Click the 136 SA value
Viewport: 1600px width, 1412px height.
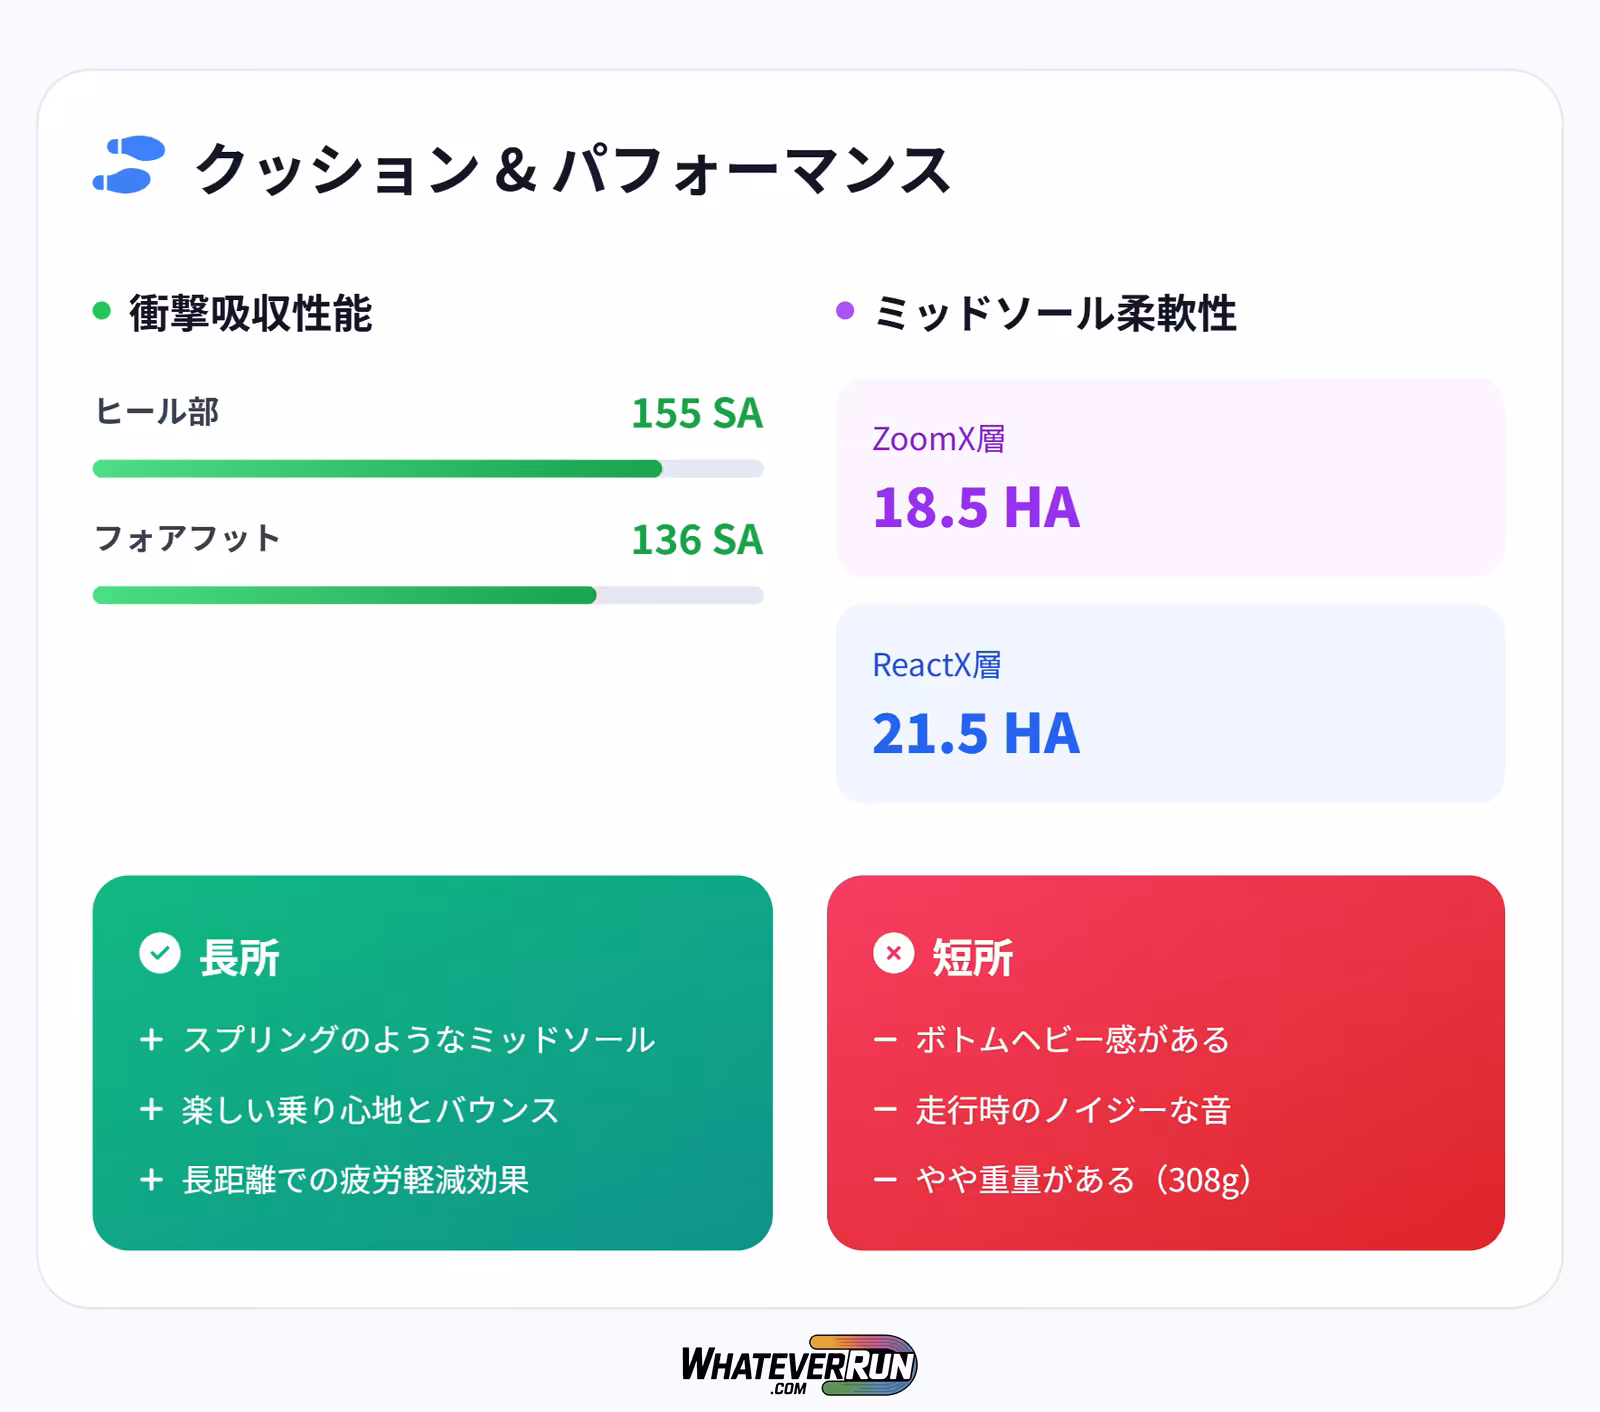[697, 540]
